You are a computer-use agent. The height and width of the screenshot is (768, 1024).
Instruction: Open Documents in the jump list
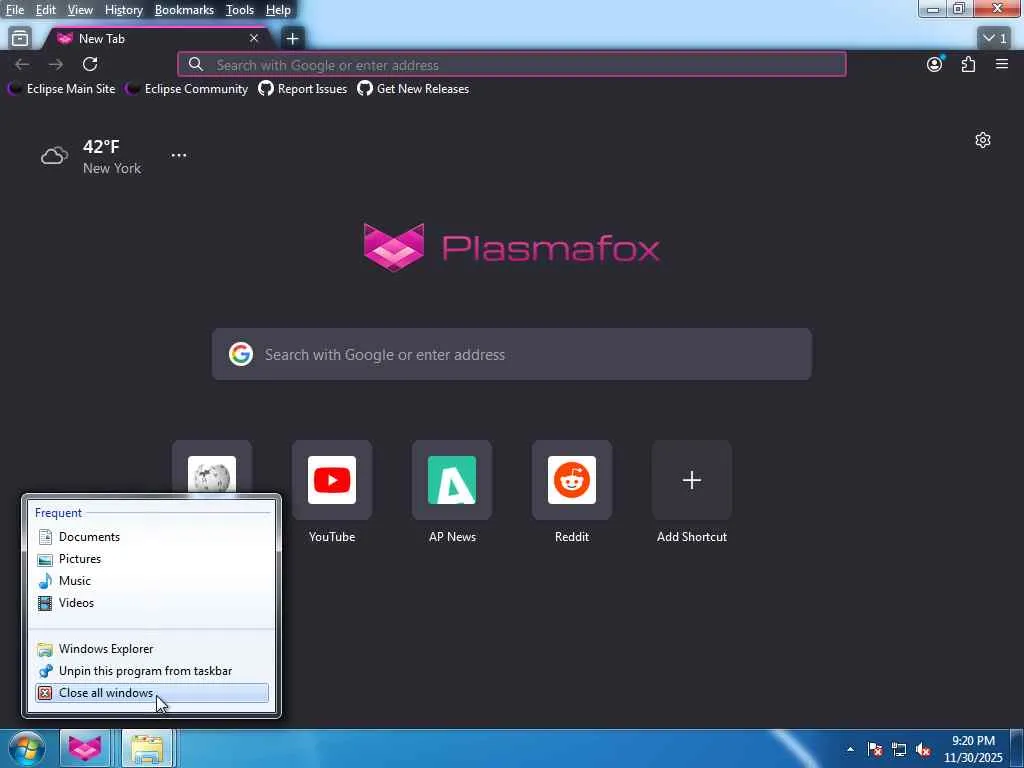tap(152, 537)
